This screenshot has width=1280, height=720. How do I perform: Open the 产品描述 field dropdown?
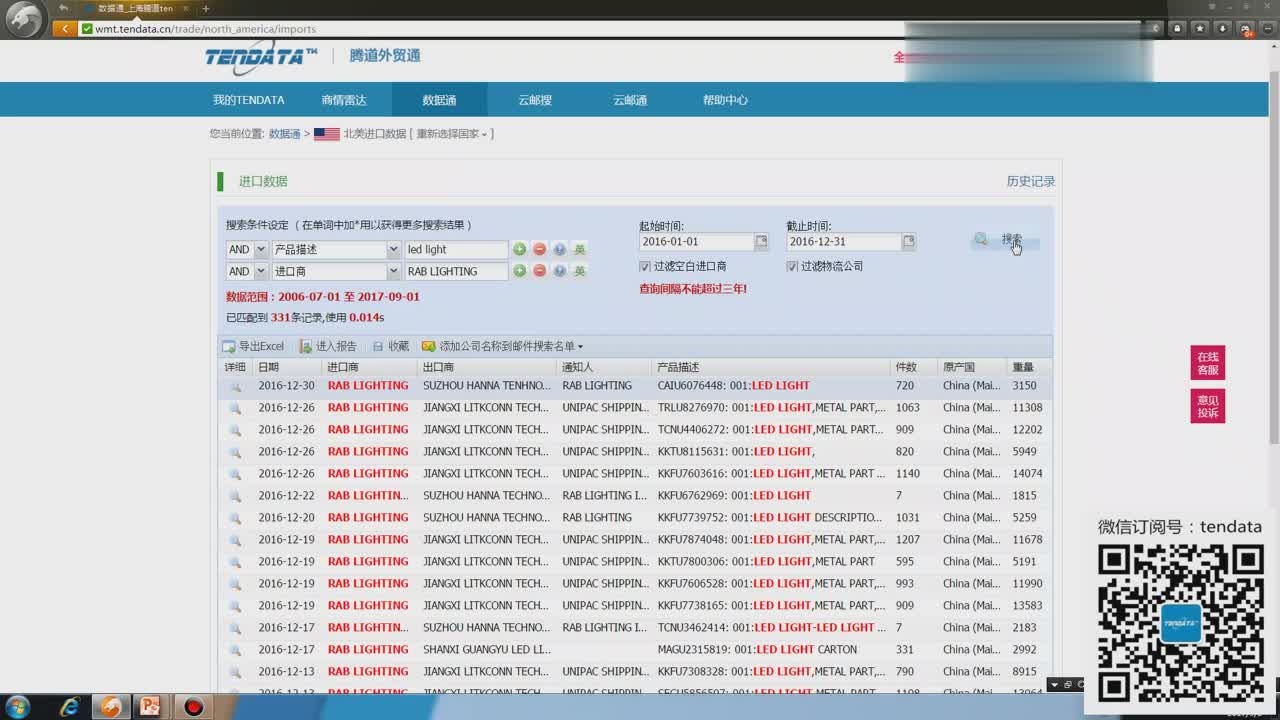coord(393,249)
